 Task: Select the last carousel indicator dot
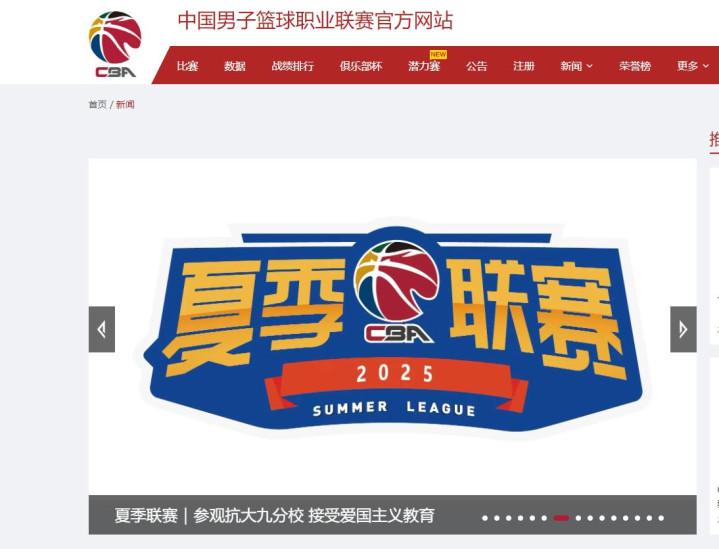point(661,518)
